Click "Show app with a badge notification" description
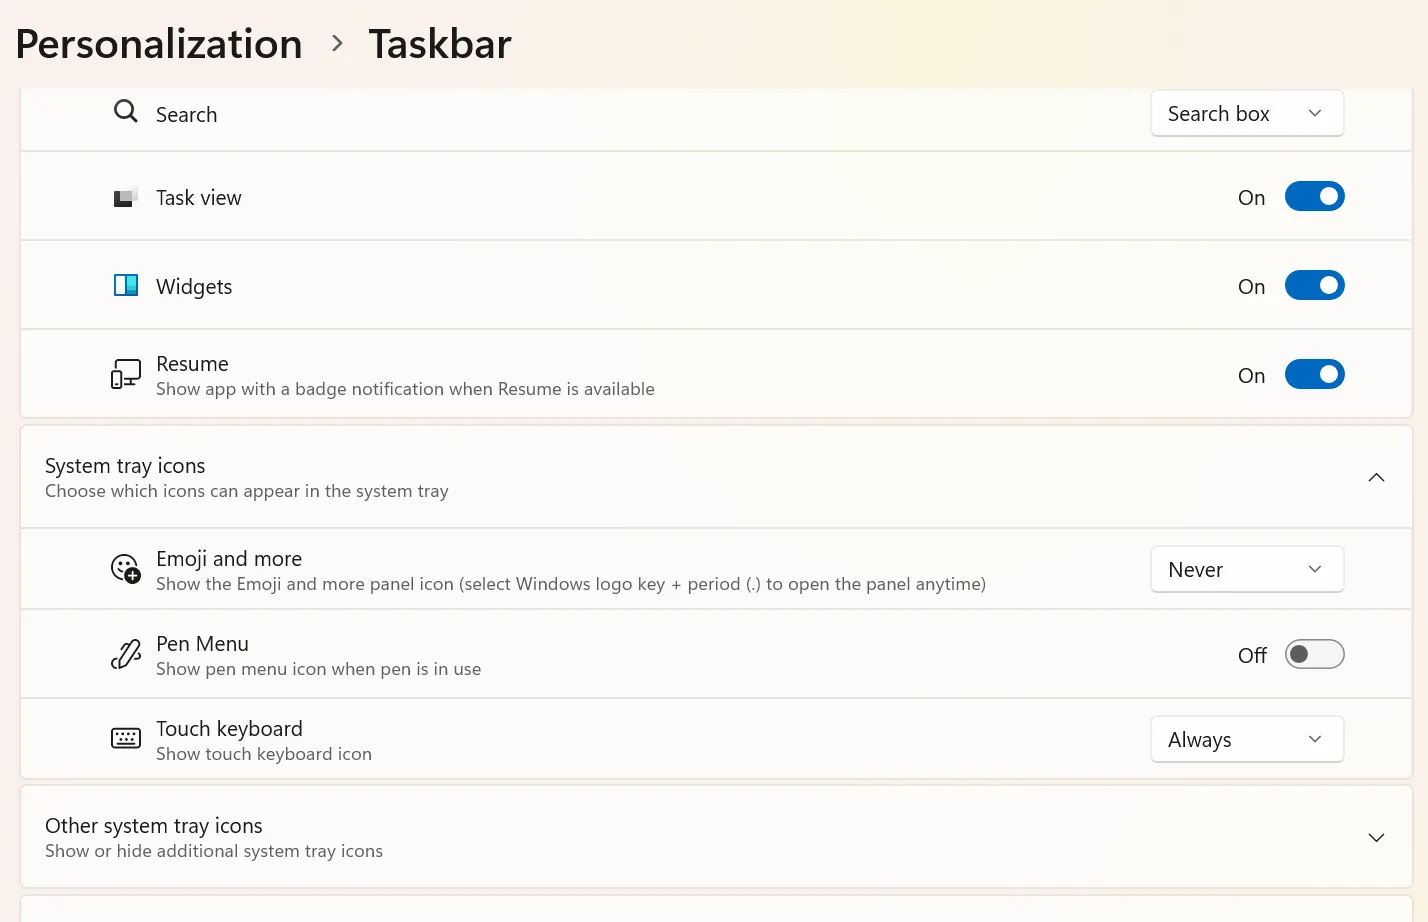 (405, 389)
